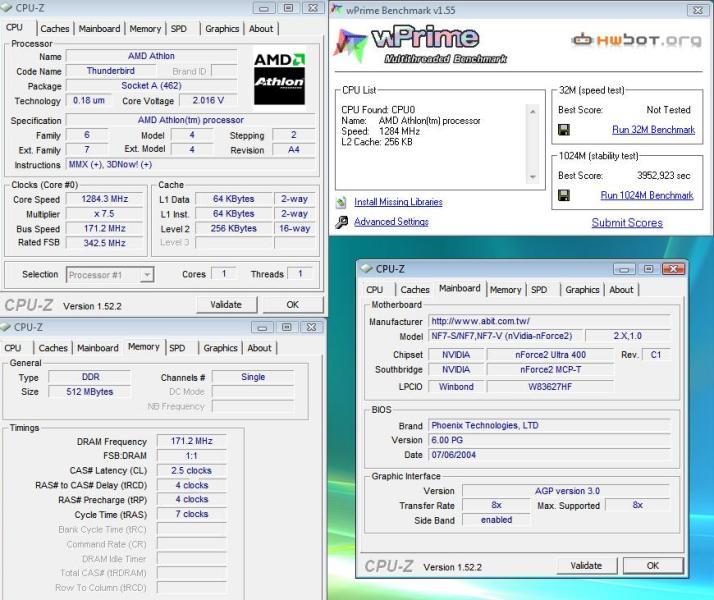The width and height of the screenshot is (714, 600).
Task: Click the Submit Scores link
Action: pyautogui.click(x=627, y=223)
